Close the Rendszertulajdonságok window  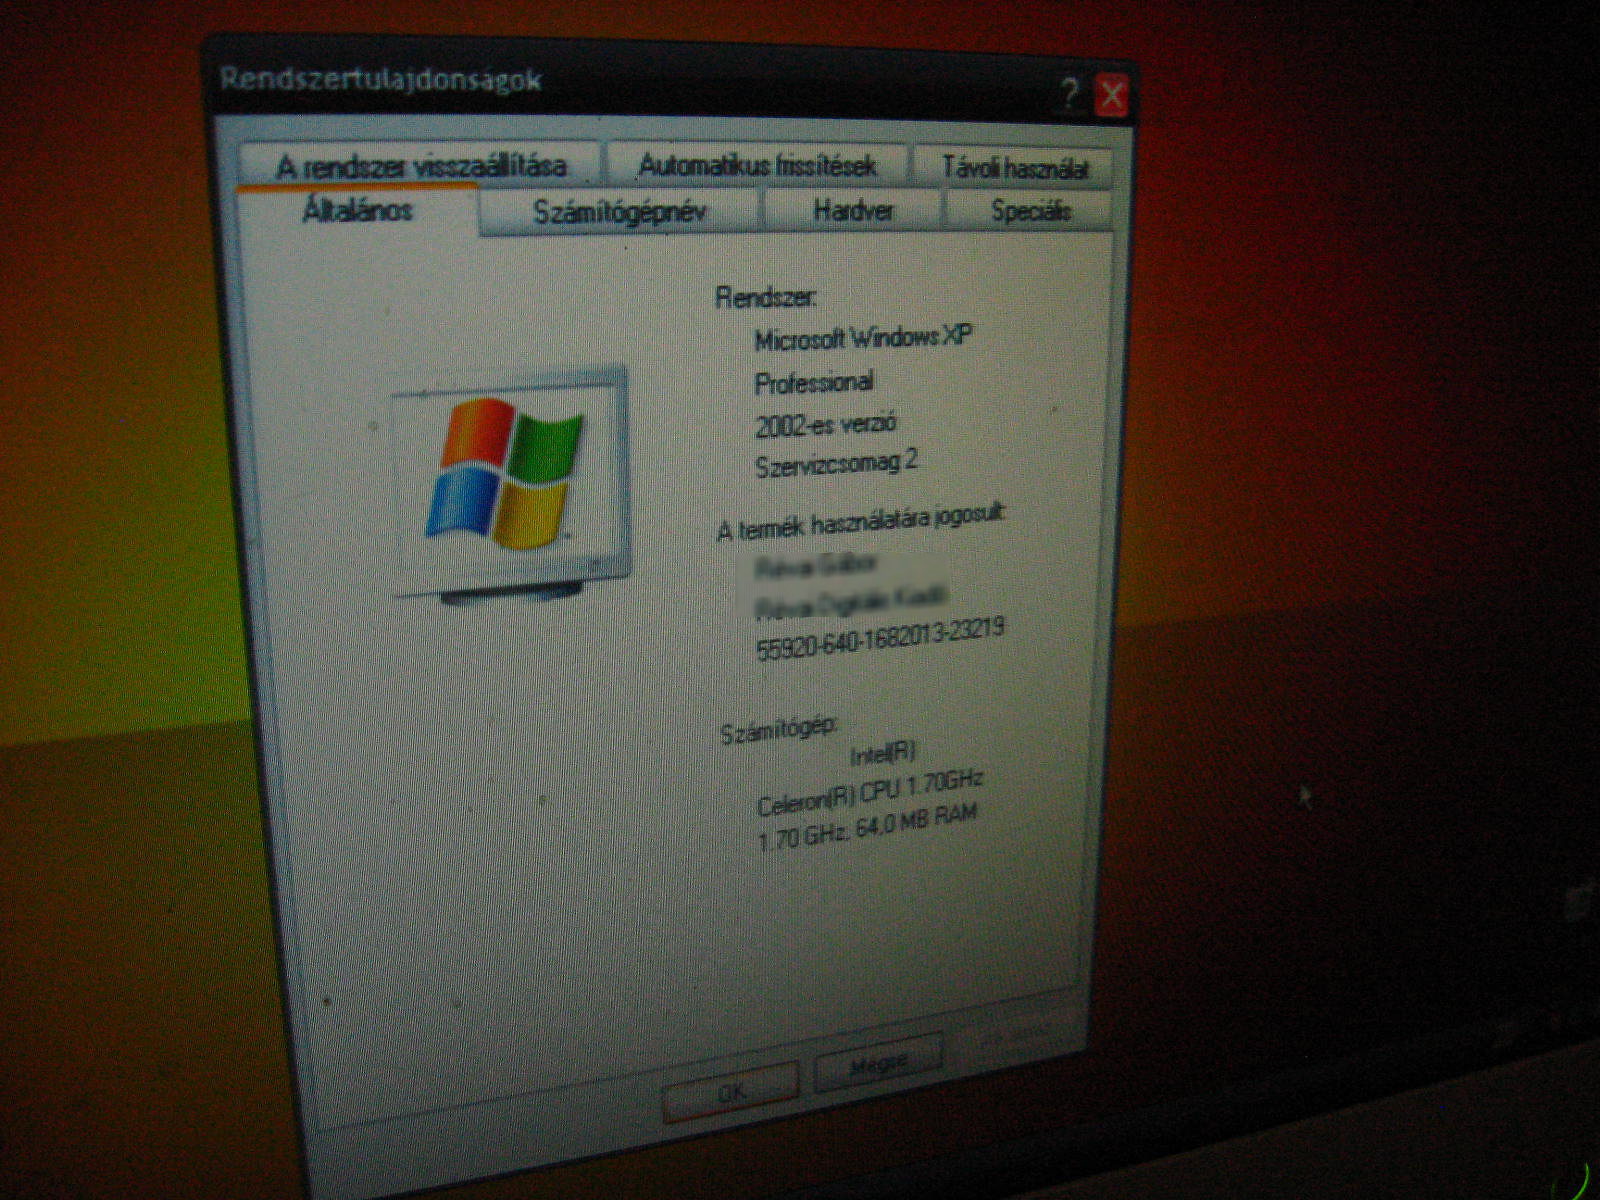(x=1111, y=97)
